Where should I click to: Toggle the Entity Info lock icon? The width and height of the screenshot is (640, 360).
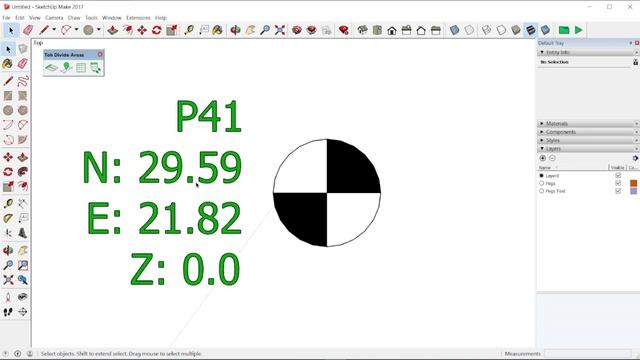click(635, 62)
